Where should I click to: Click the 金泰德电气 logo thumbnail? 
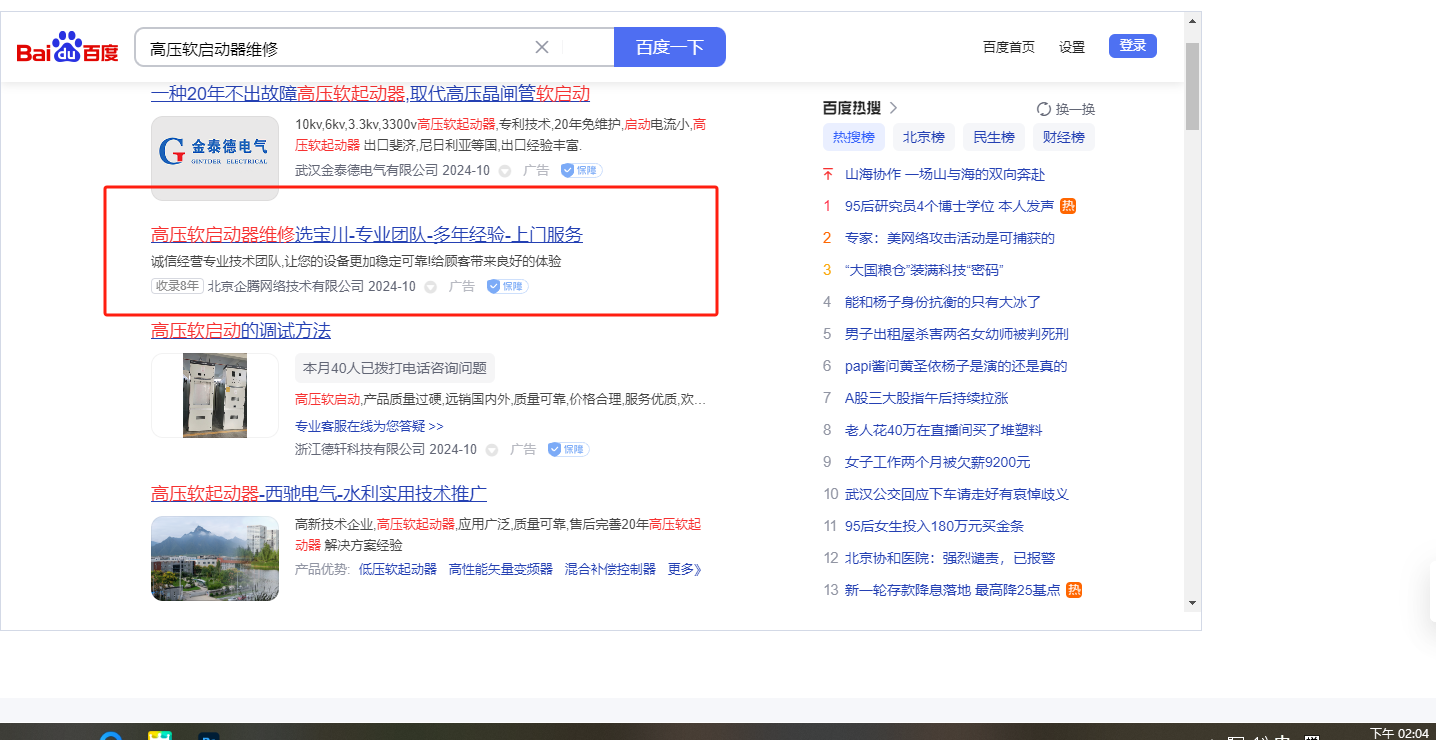(x=215, y=158)
